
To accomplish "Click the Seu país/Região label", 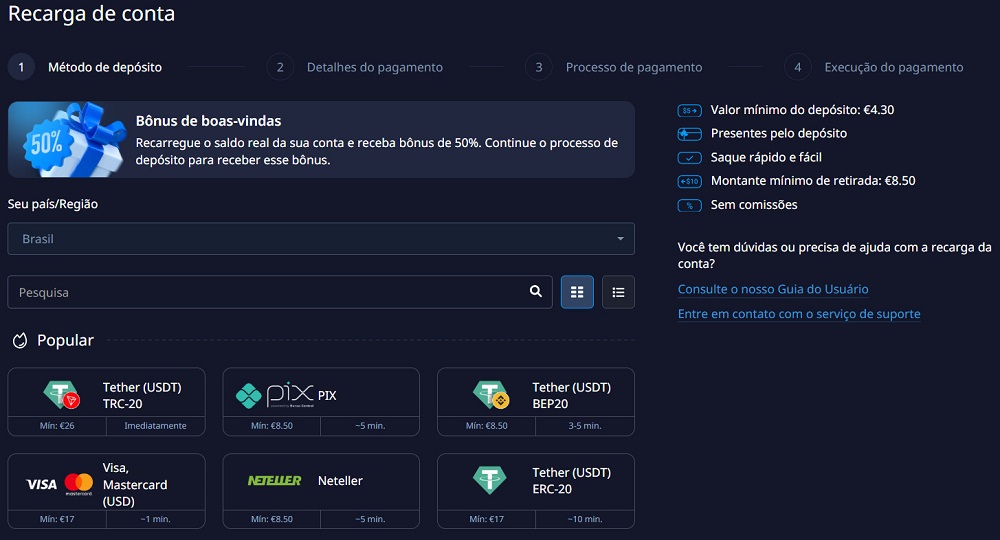I will click(x=53, y=204).
